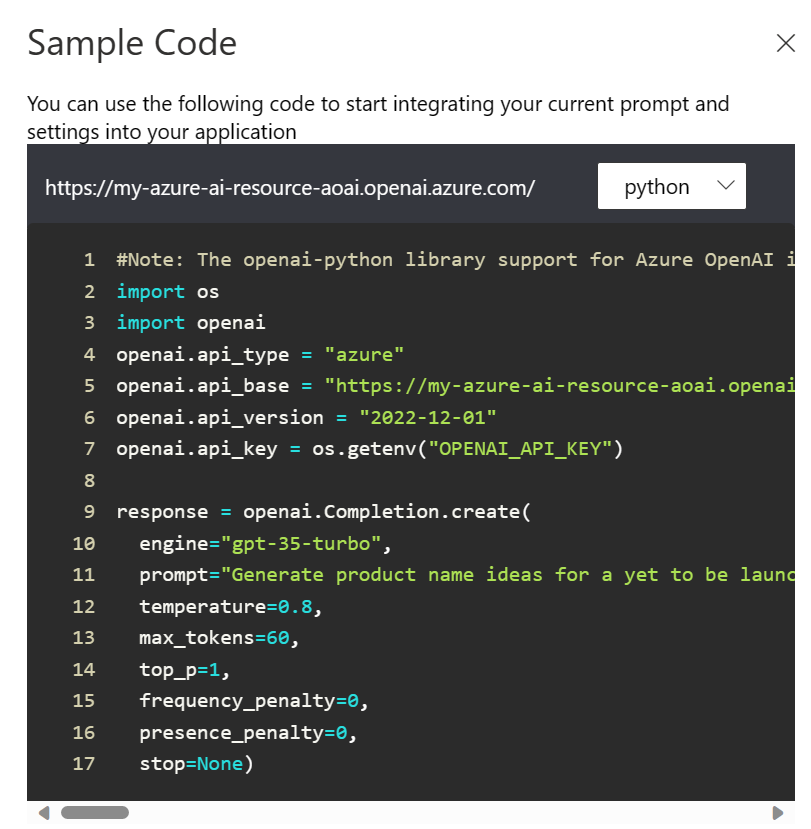Close the Sample Code dialog
The height and width of the screenshot is (829, 811).
coord(786,43)
